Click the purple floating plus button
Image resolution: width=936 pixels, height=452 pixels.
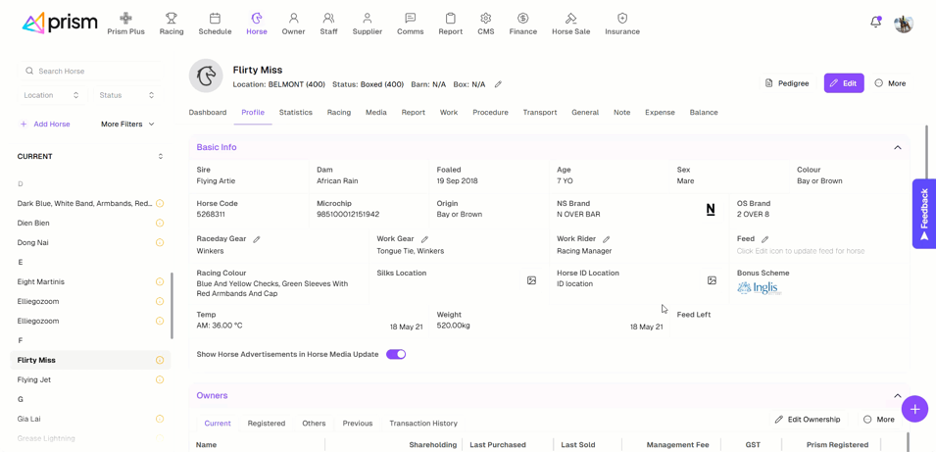[x=914, y=408]
